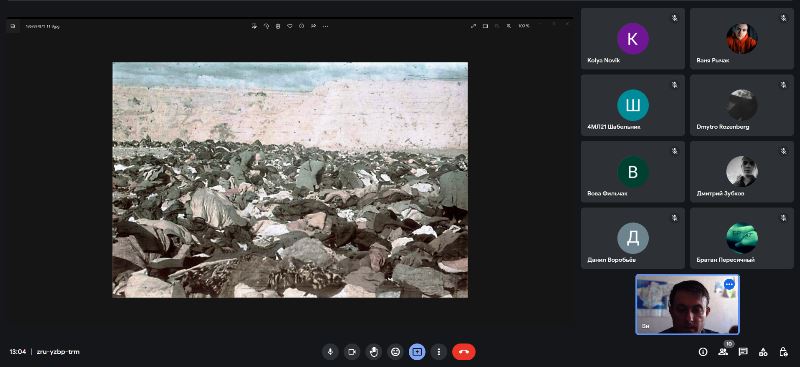Raise hand using the hand icon
Image resolution: width=800 pixels, height=367 pixels.
(x=373, y=352)
